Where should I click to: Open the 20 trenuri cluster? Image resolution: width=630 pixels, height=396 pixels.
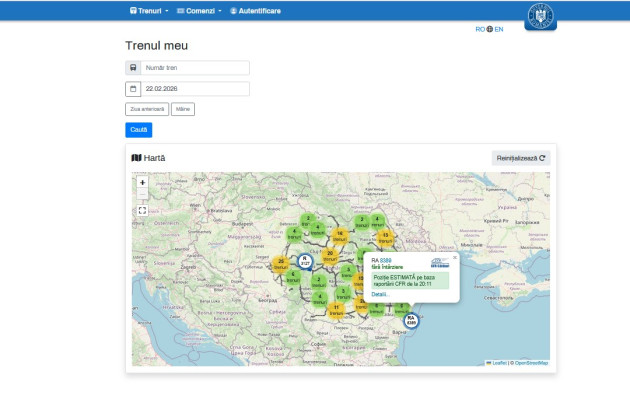[330, 256]
